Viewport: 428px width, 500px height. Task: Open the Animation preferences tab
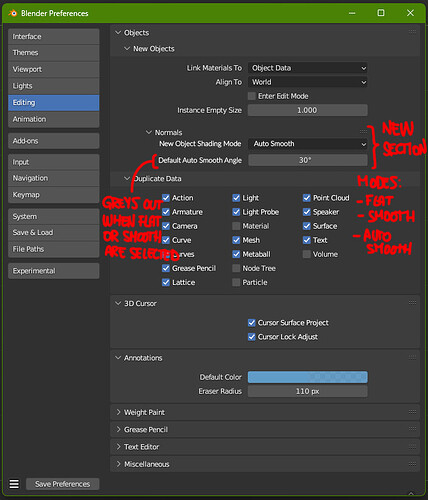point(54,119)
